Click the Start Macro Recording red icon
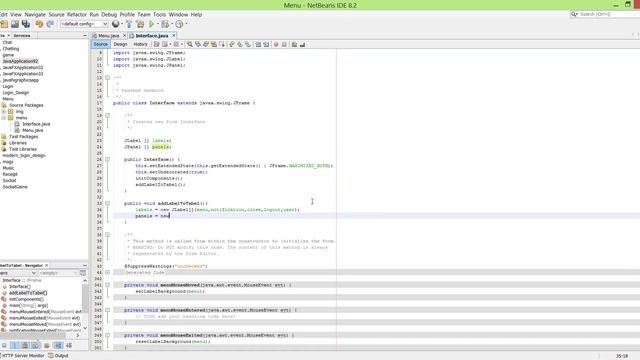The height and width of the screenshot is (360, 640). coord(276,44)
